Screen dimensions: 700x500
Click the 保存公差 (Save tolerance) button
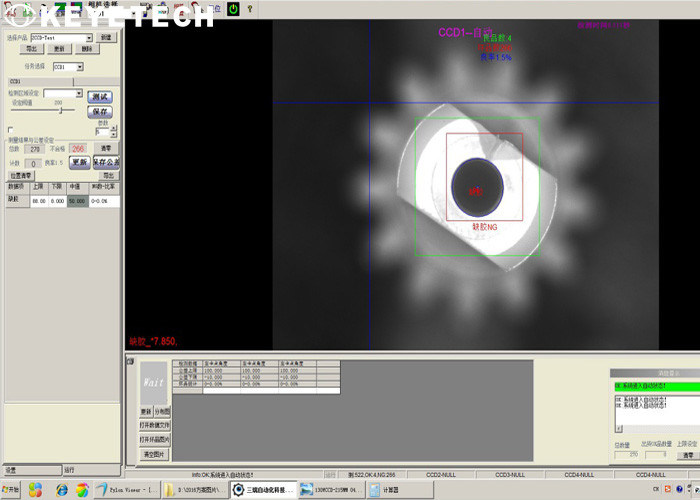(107, 162)
